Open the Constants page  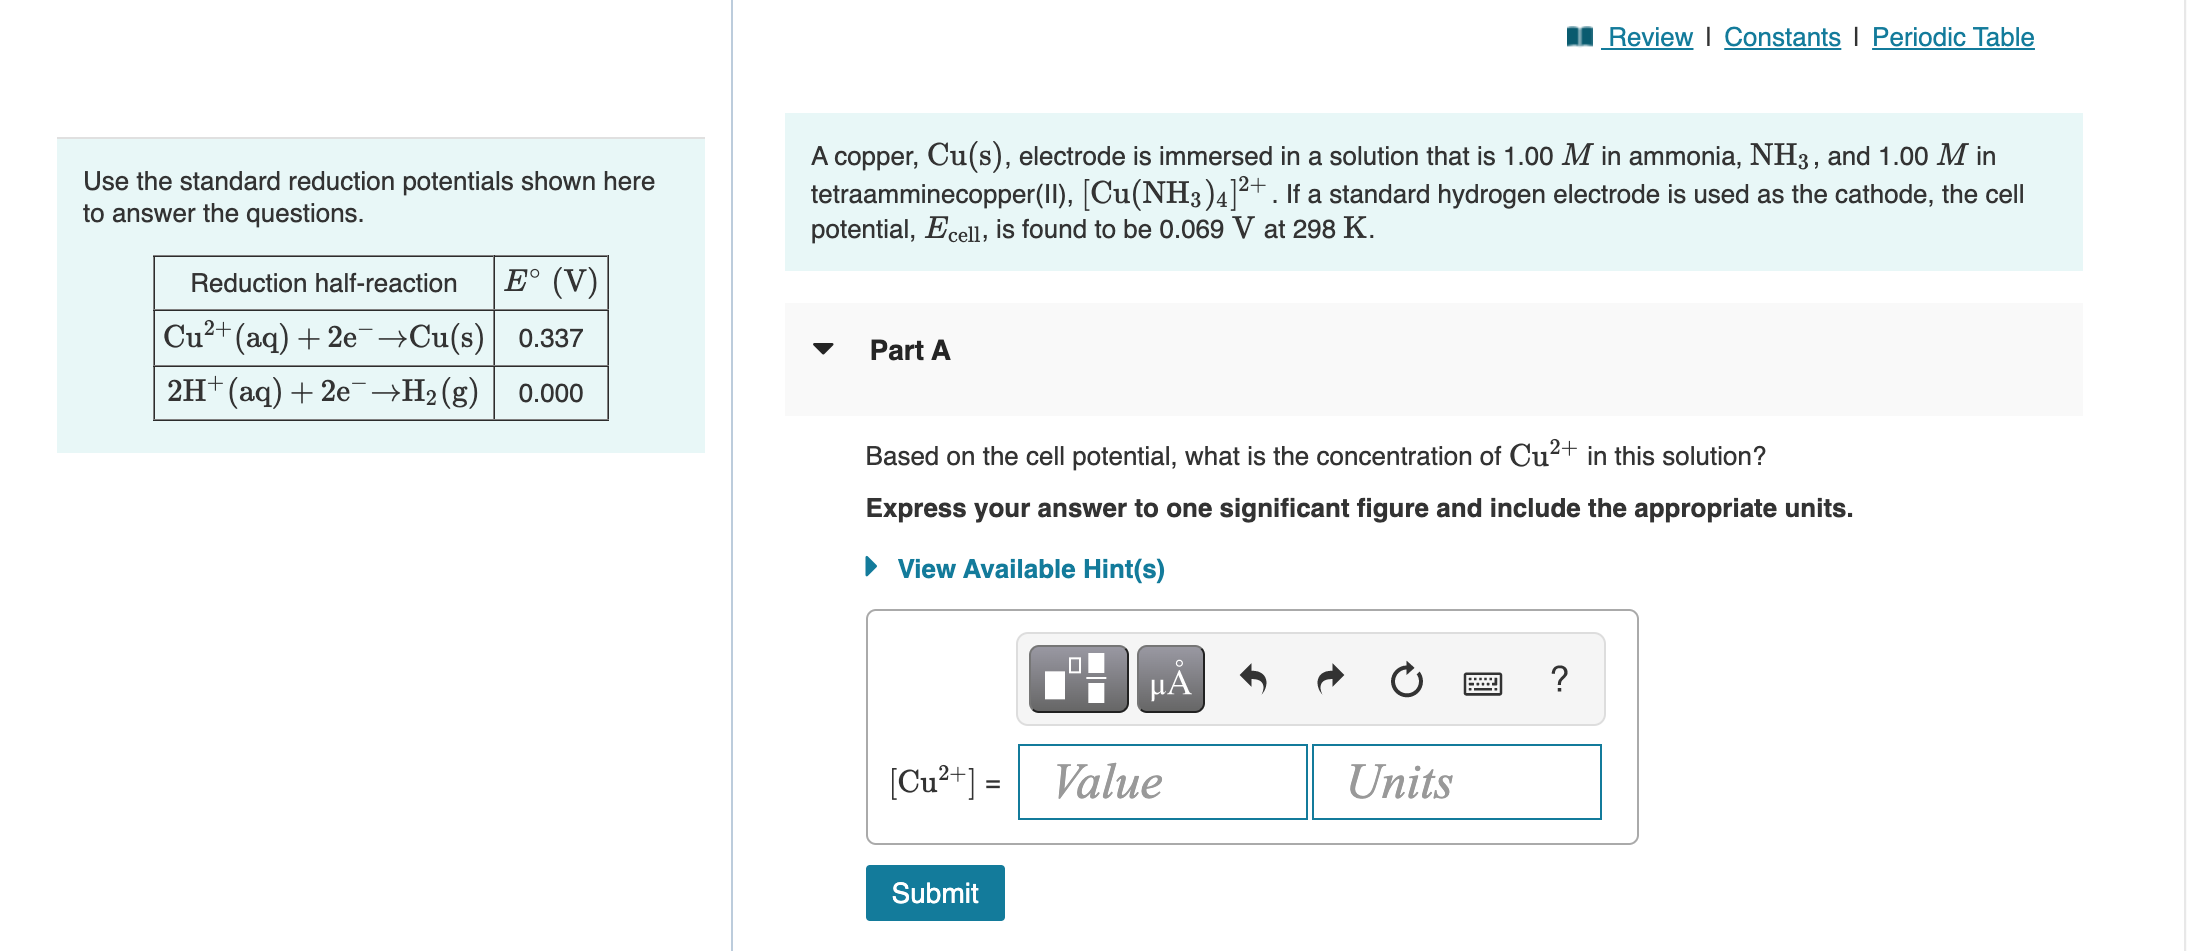click(x=1782, y=36)
